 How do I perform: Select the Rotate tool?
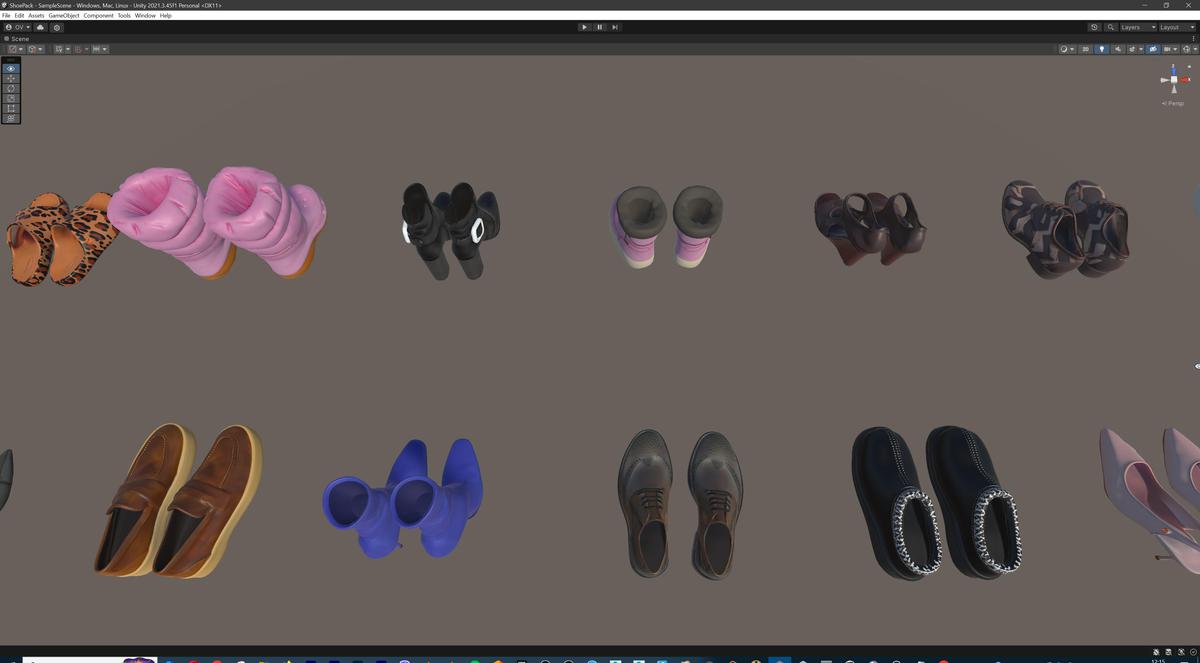(x=10, y=88)
